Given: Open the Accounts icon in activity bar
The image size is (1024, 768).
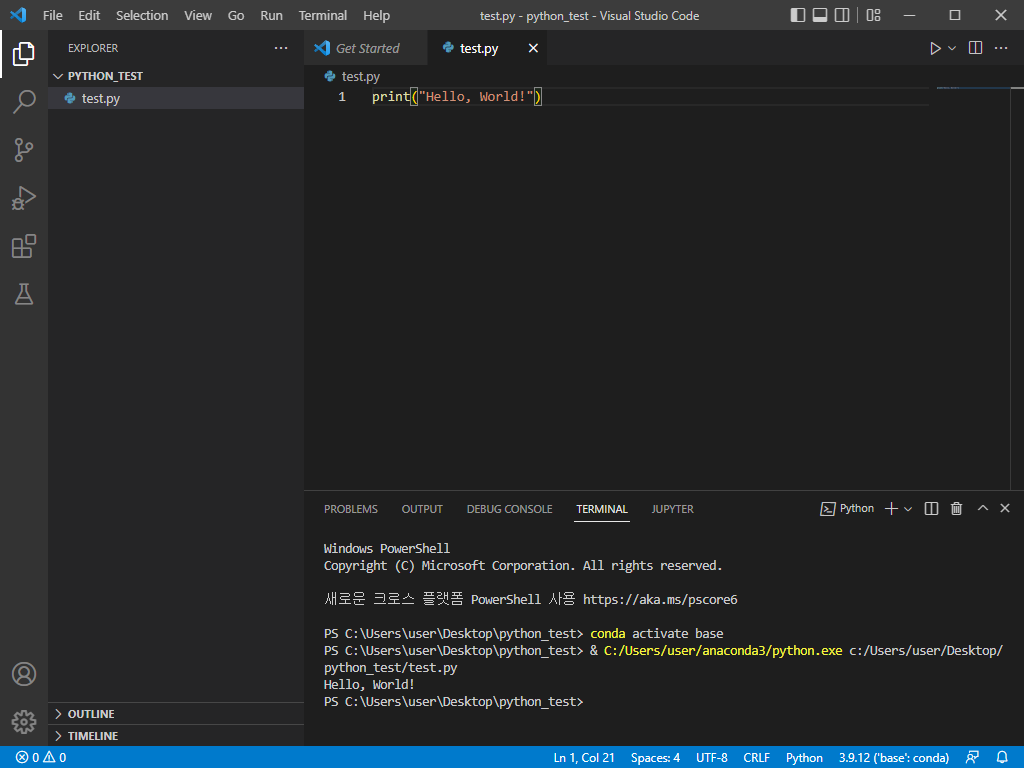Looking at the screenshot, I should 24,674.
